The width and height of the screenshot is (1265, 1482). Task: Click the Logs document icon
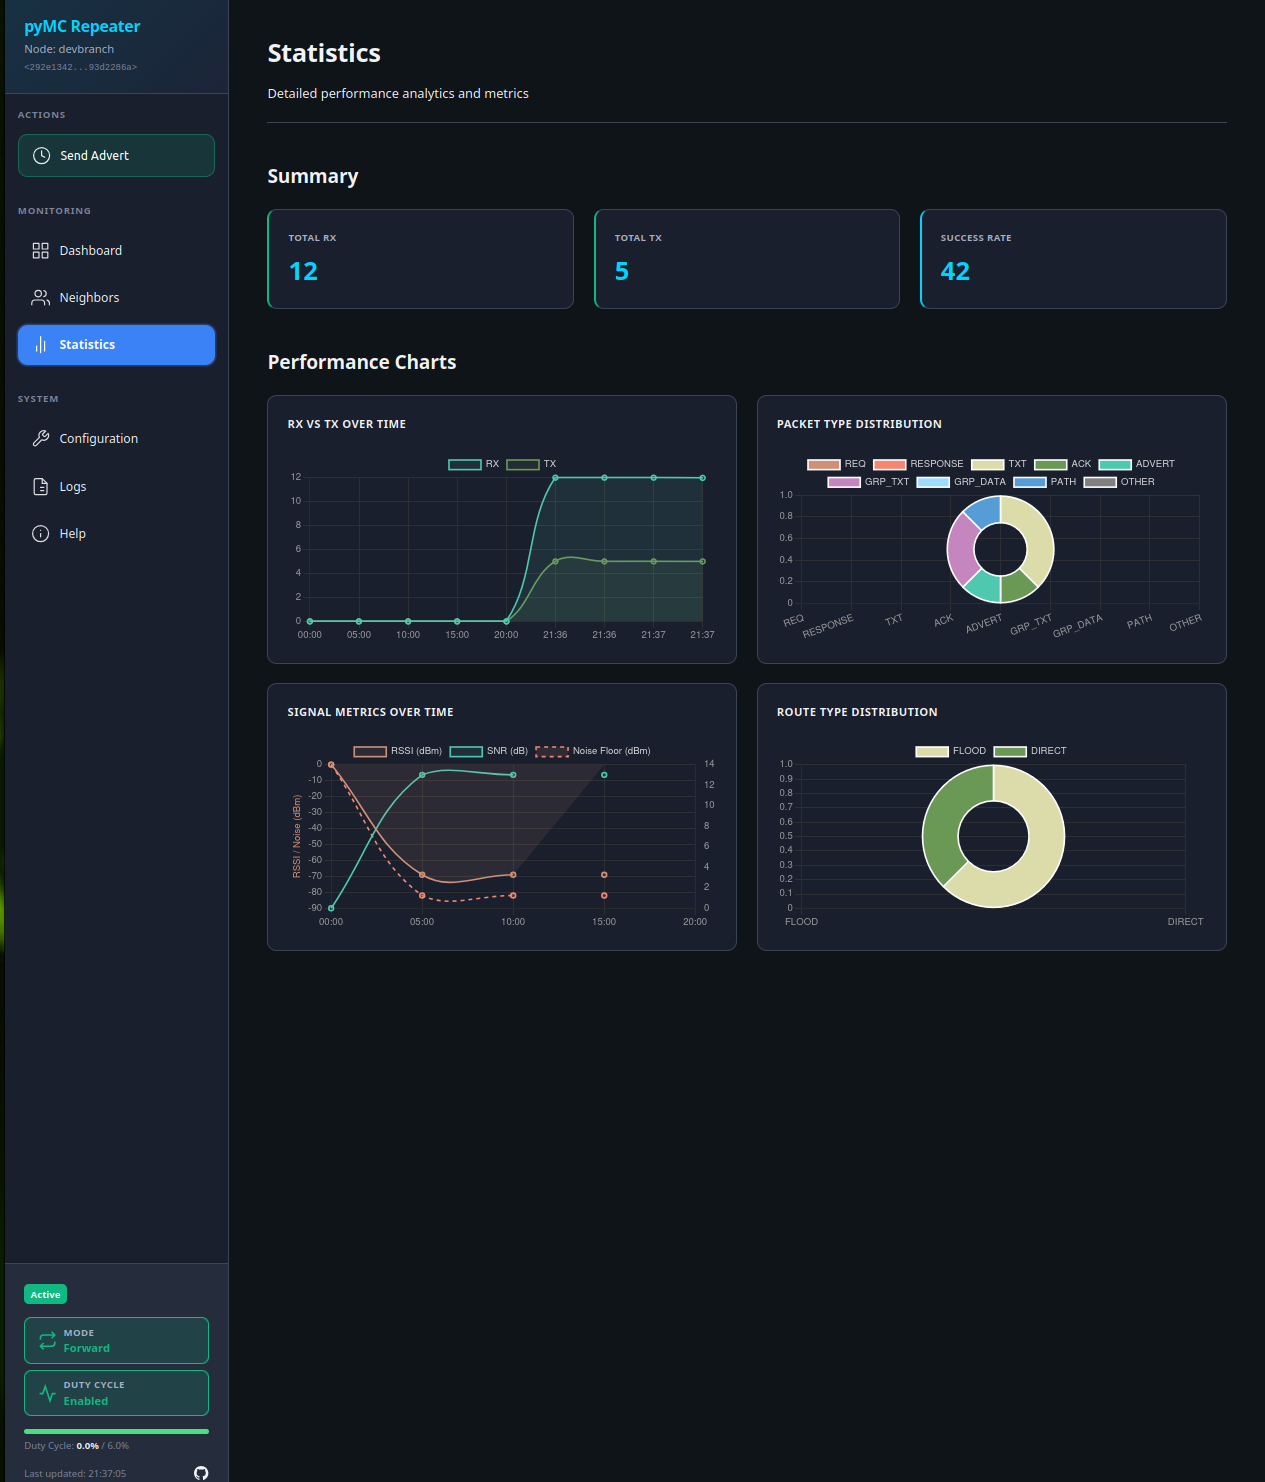(x=41, y=487)
